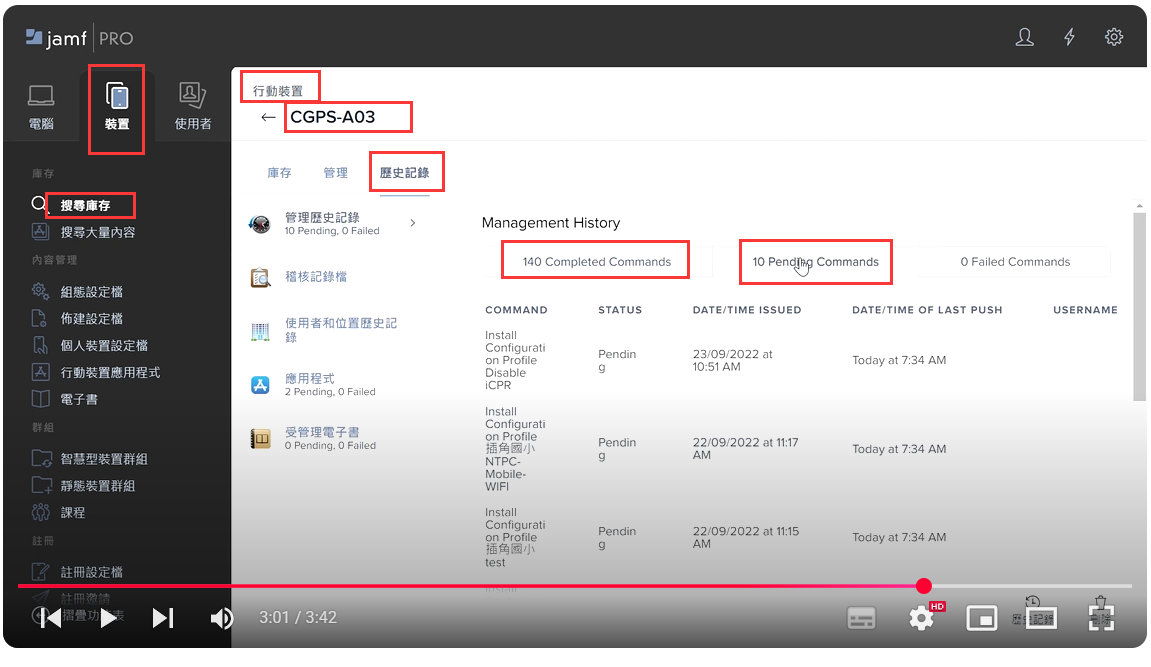Click the 23/09/2022 at 10:51 AM date cell
This screenshot has height=667, width=1151.
[732, 360]
